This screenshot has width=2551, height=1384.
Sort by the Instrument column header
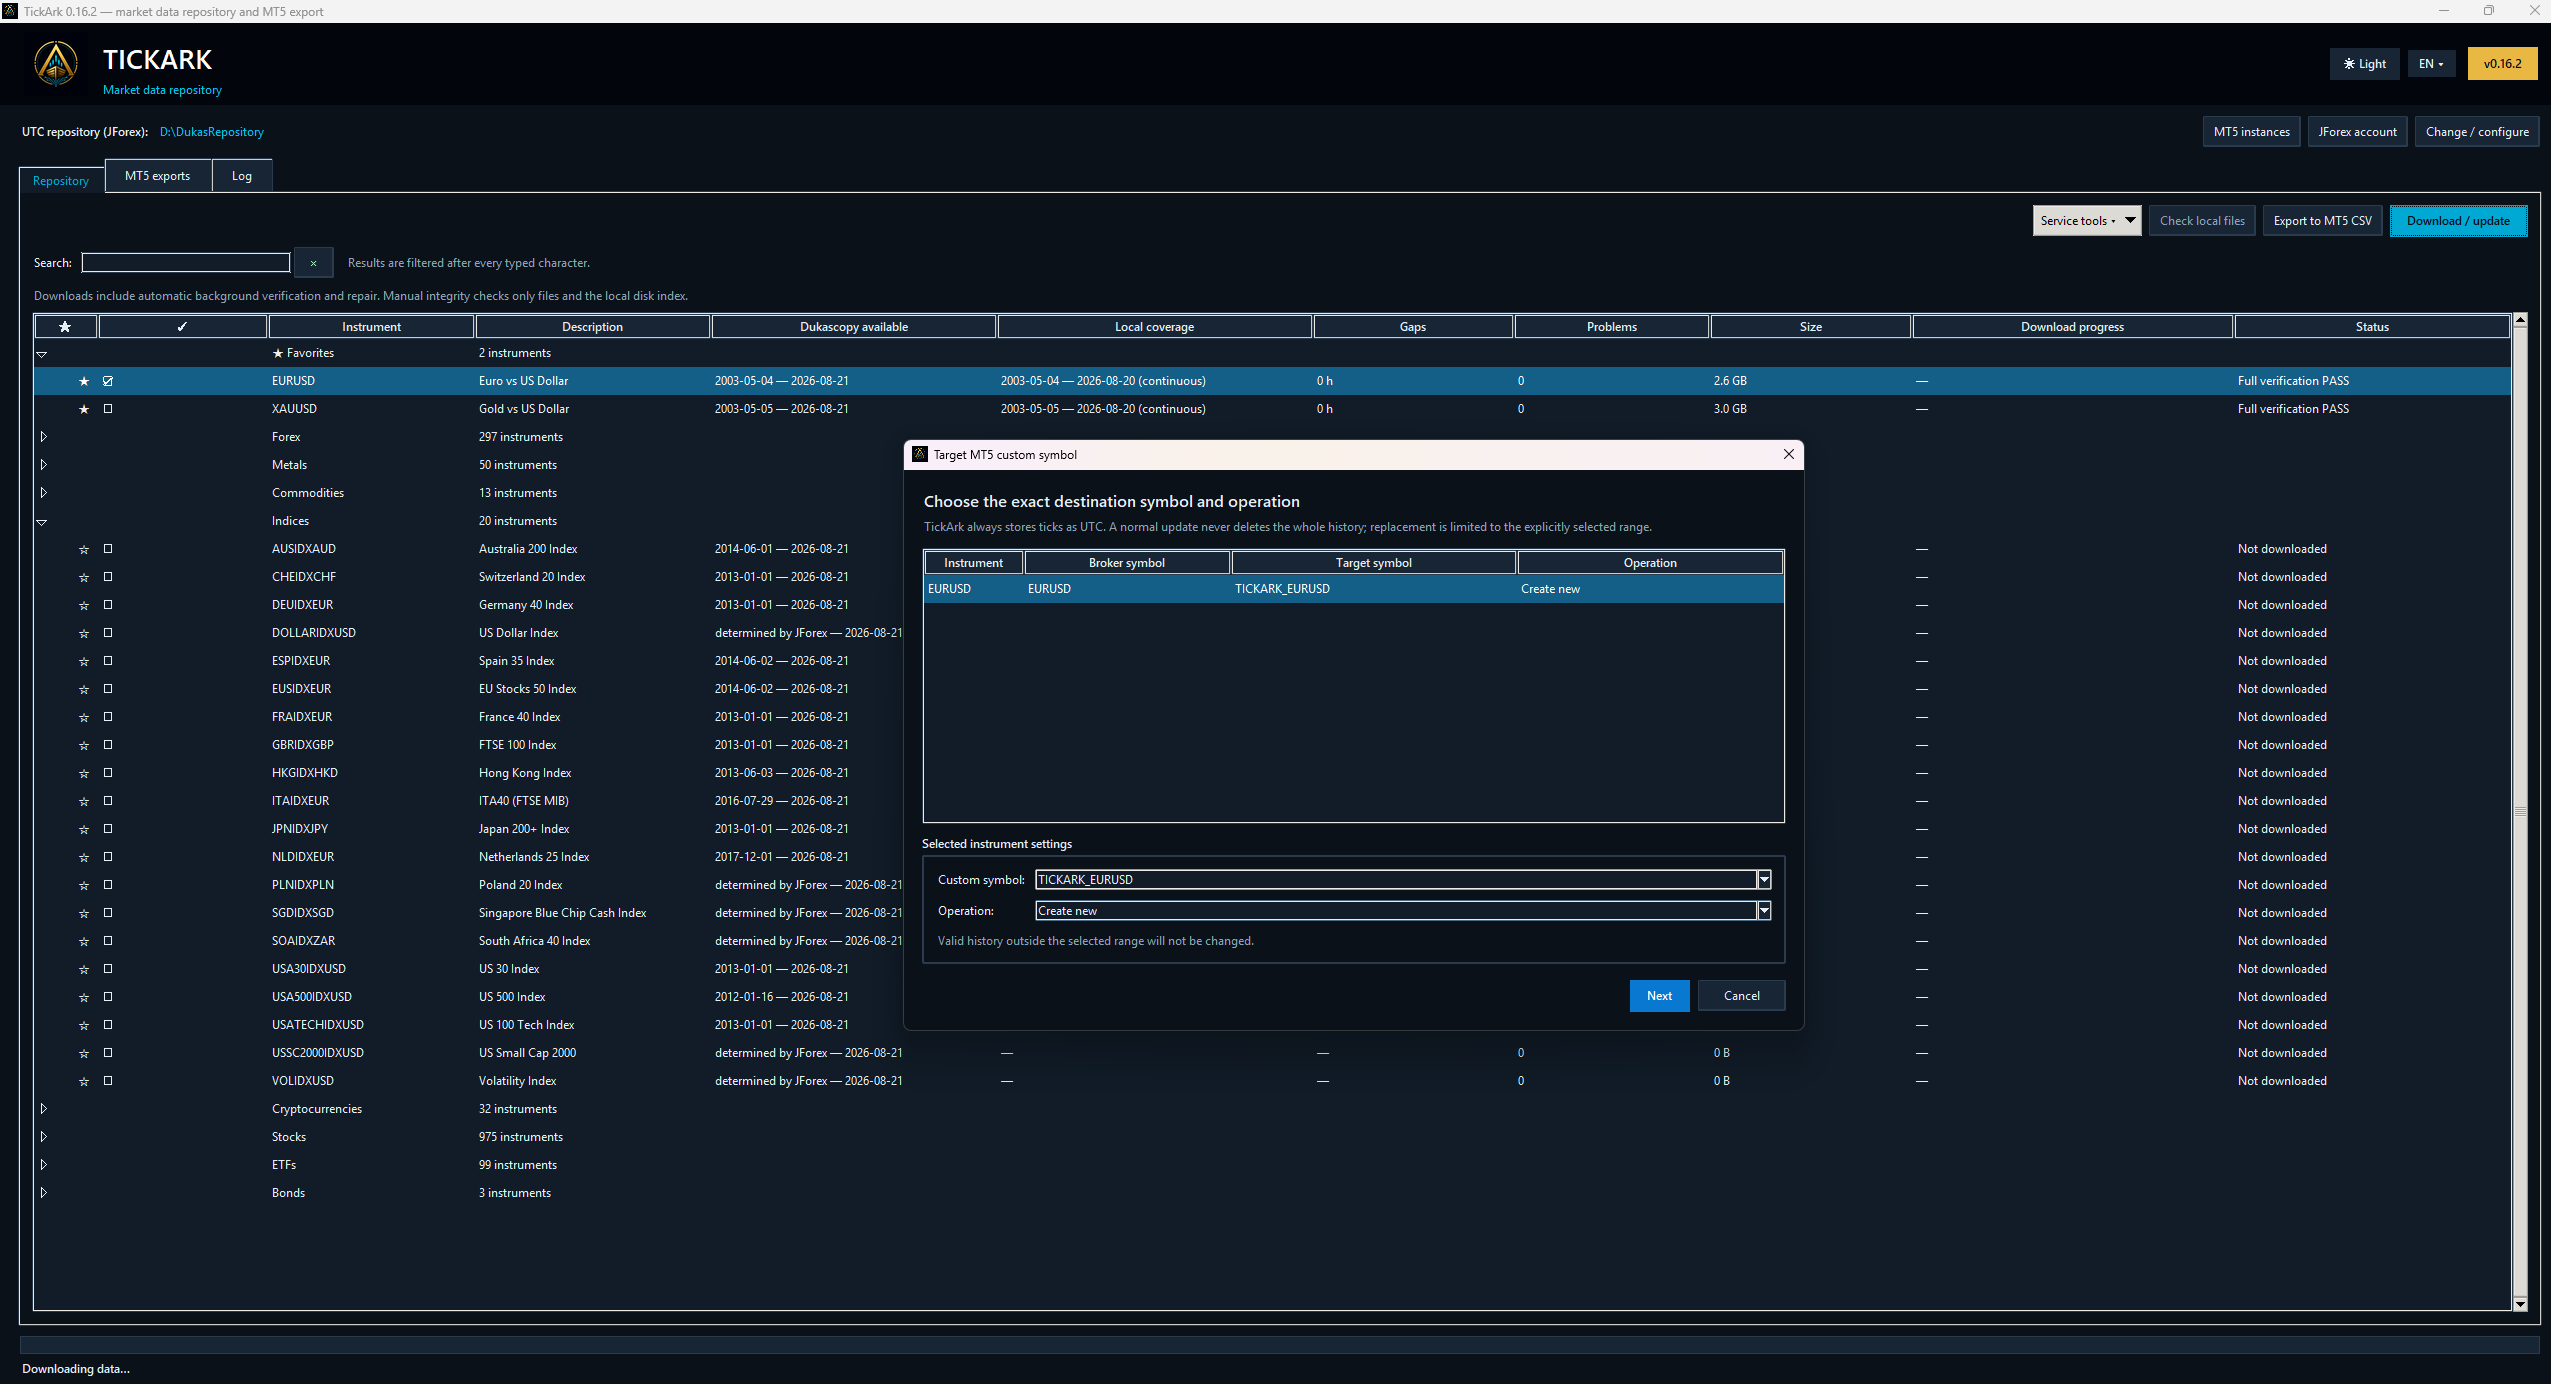371,327
